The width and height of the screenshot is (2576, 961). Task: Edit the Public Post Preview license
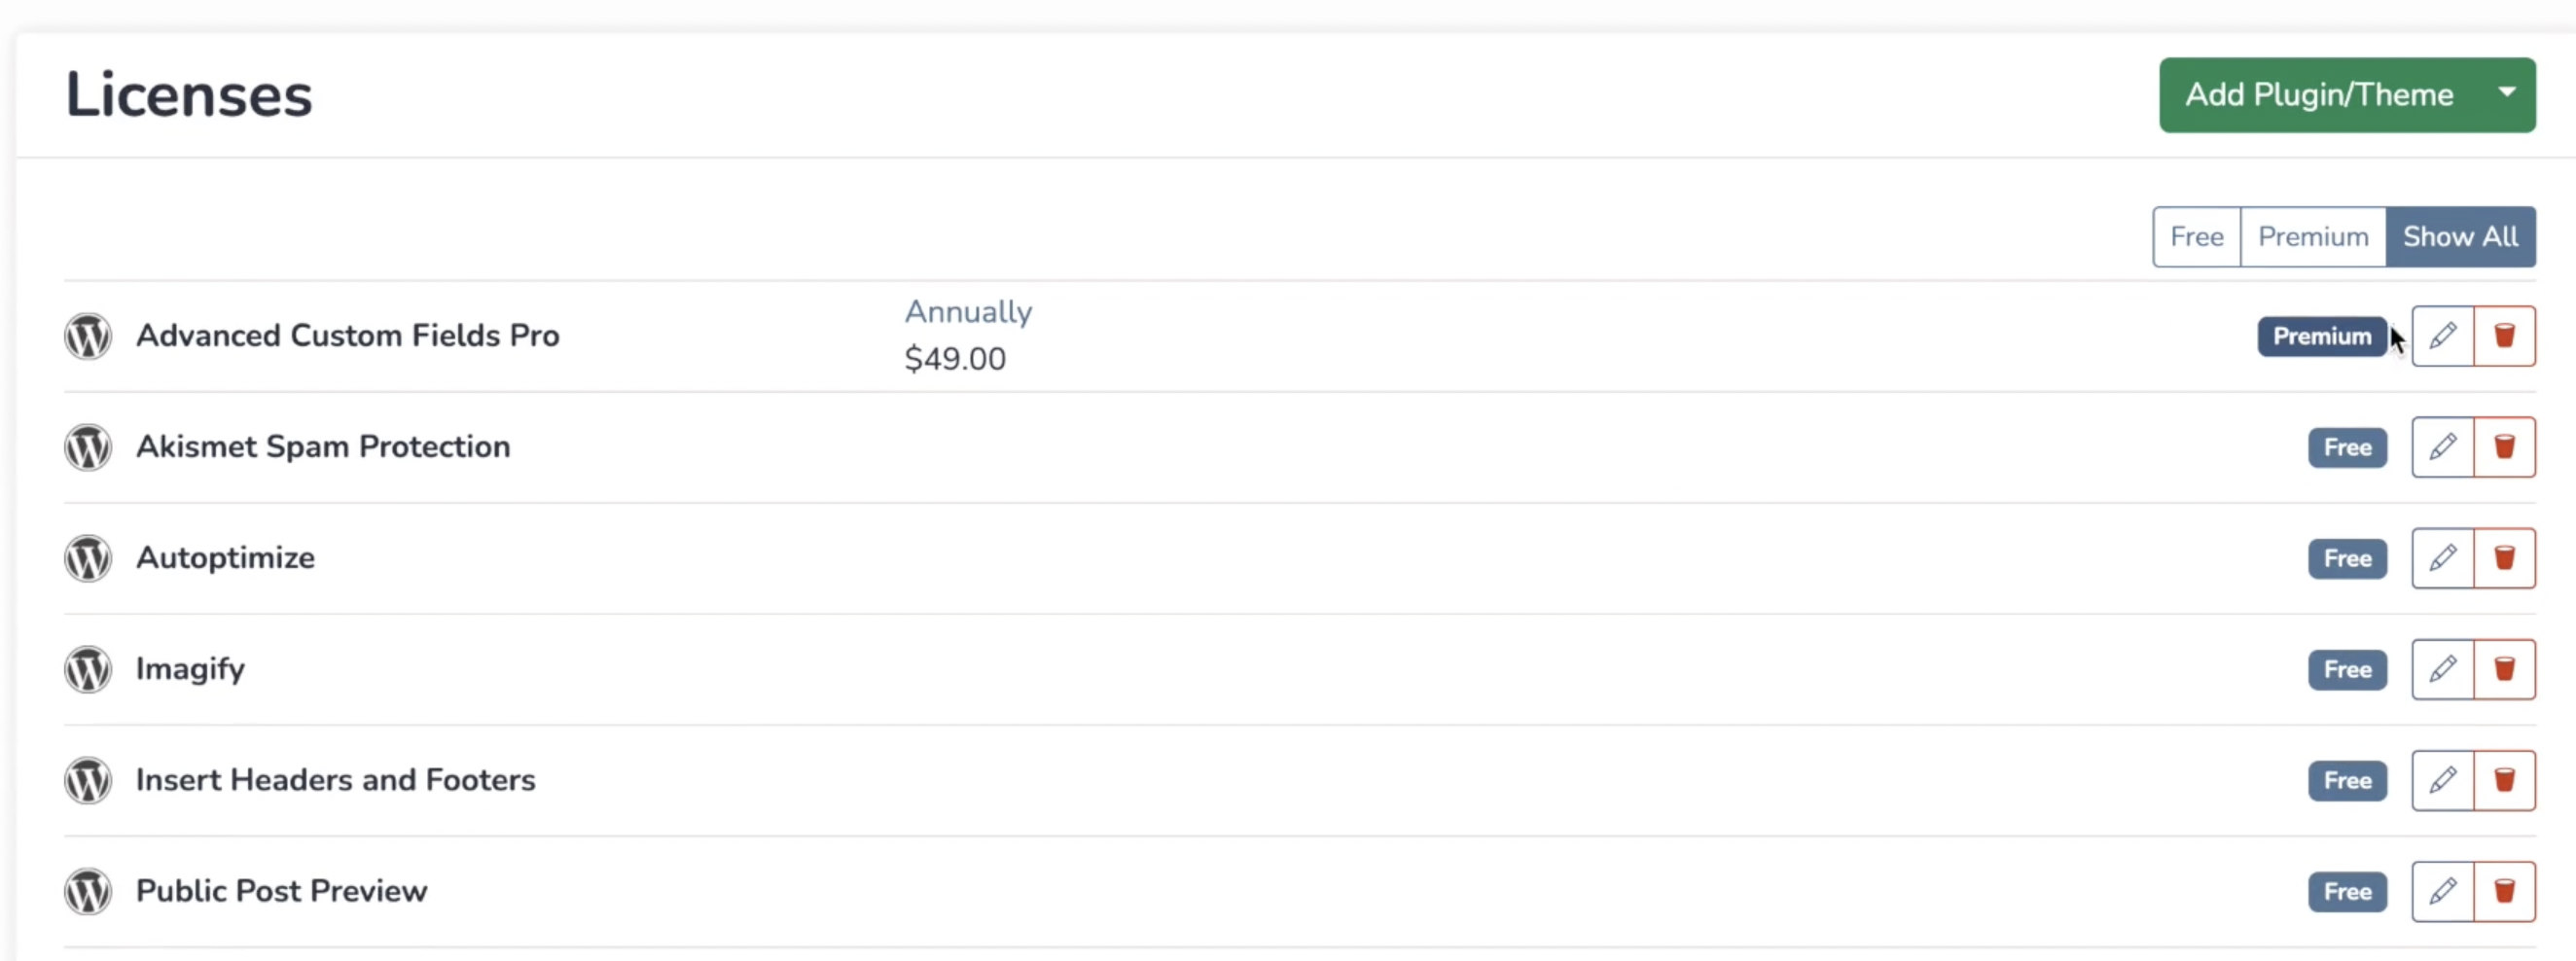(x=2442, y=891)
